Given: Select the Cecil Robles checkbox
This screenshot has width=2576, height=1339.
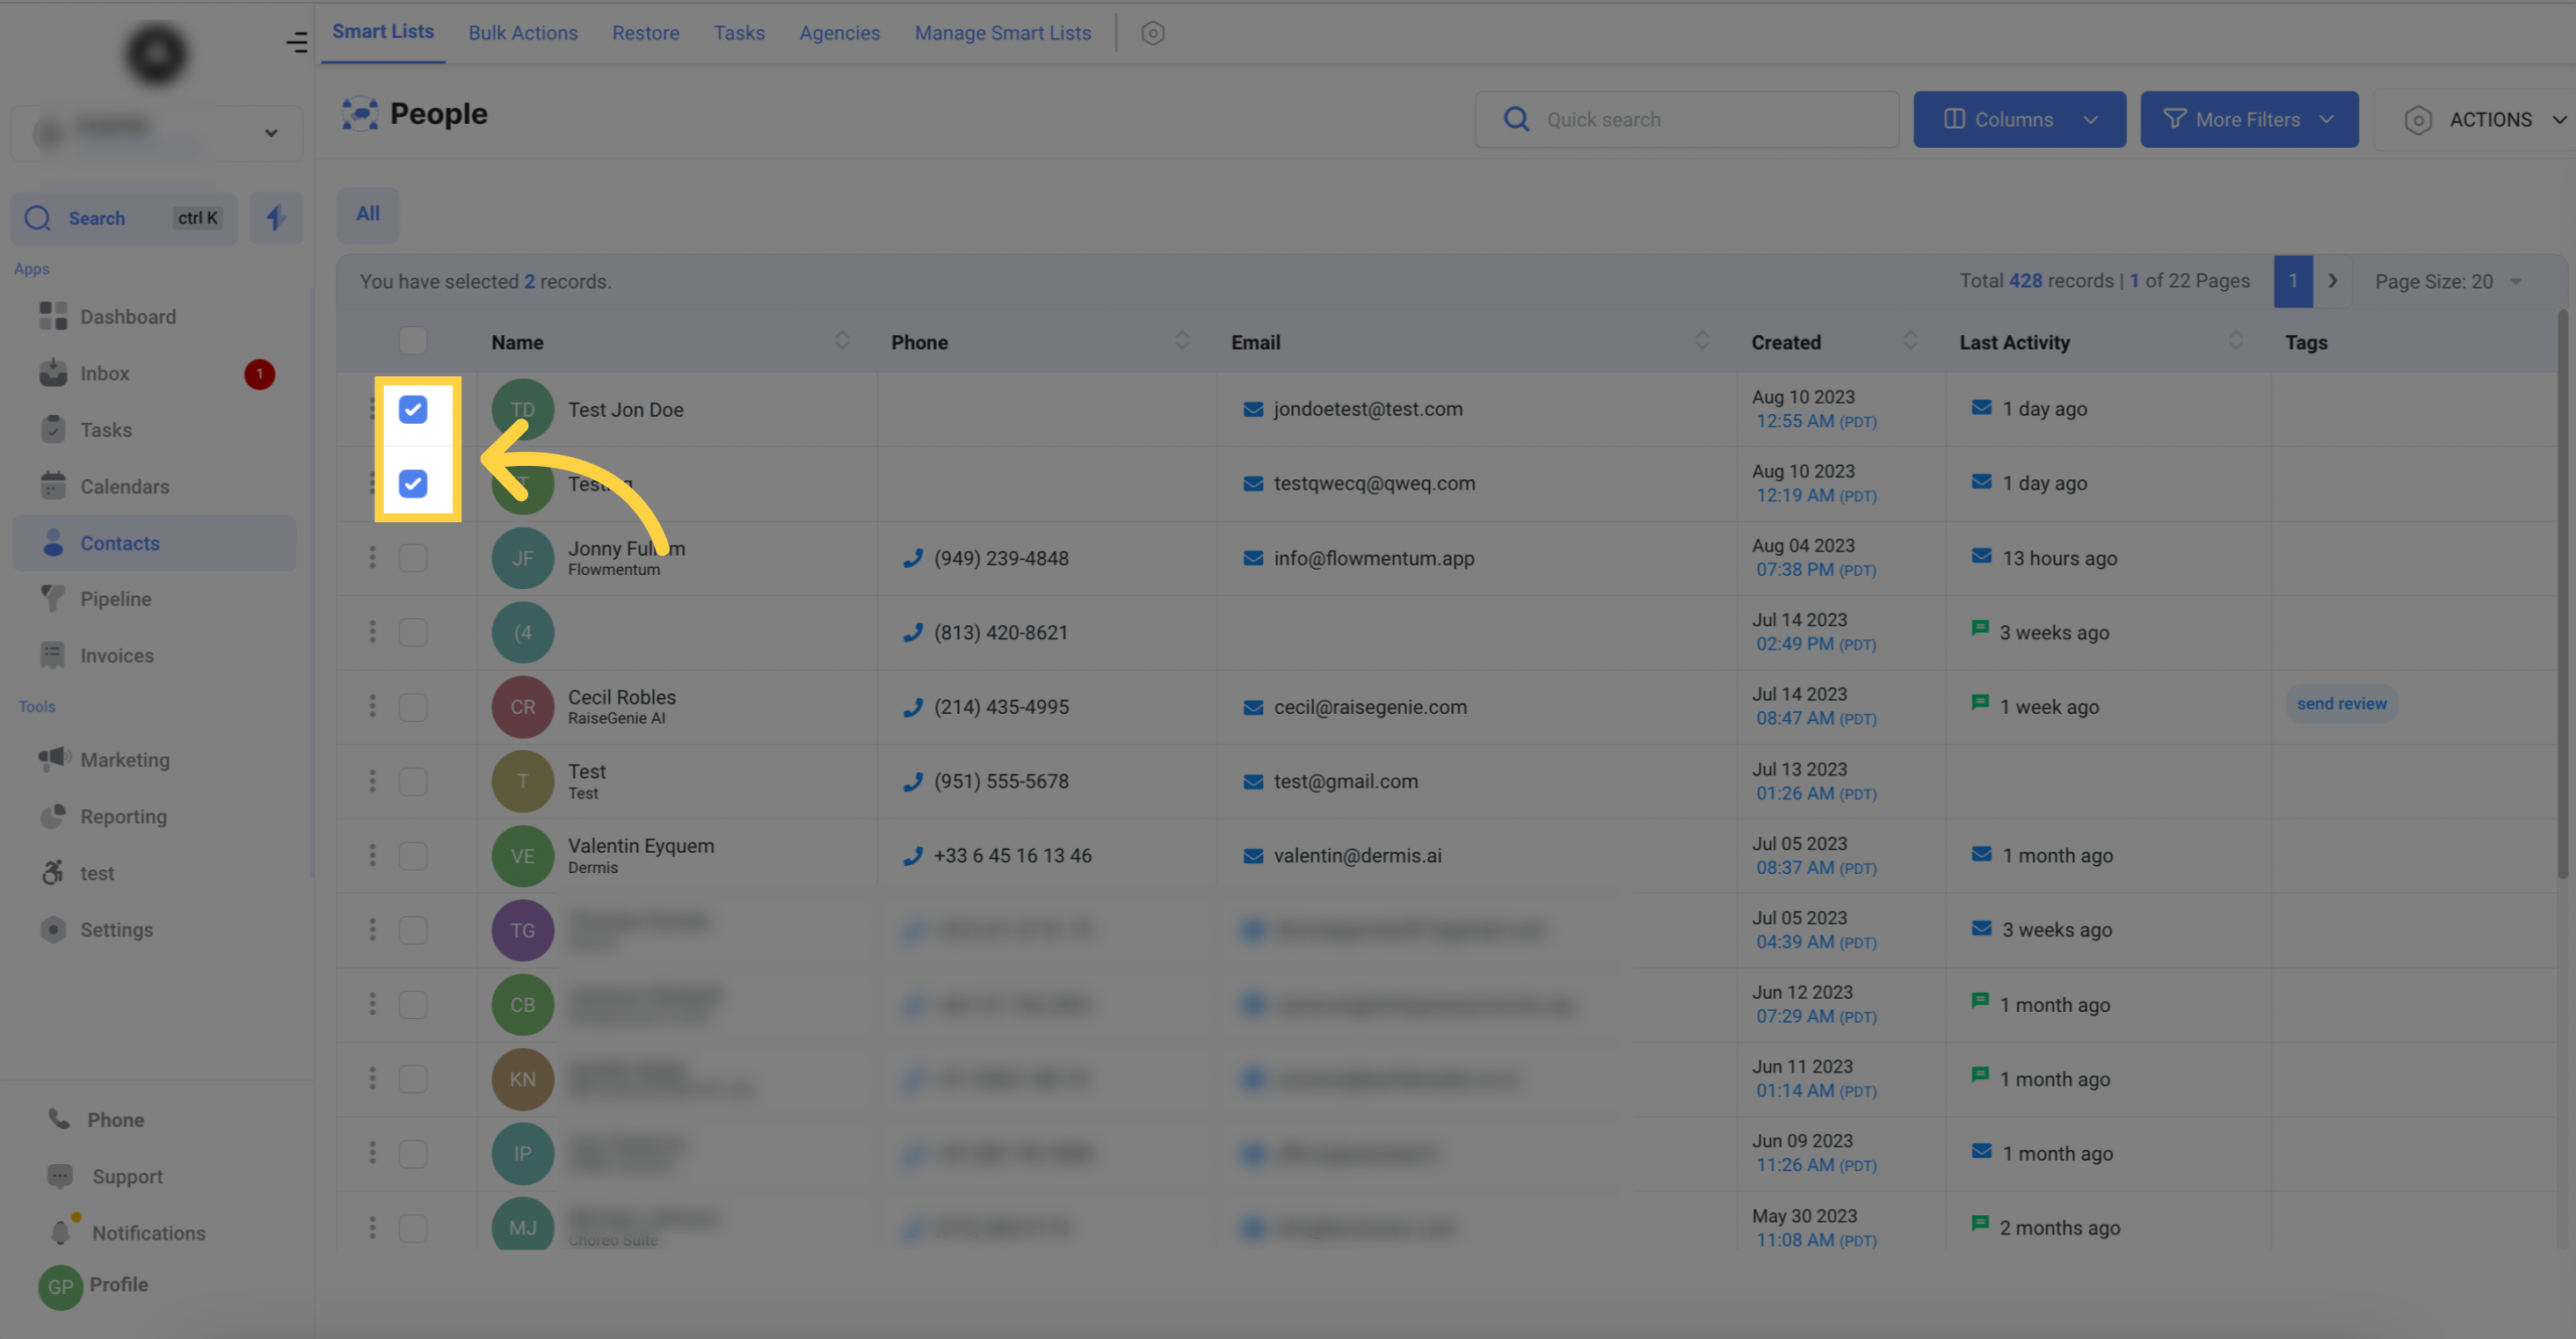Looking at the screenshot, I should pos(413,707).
